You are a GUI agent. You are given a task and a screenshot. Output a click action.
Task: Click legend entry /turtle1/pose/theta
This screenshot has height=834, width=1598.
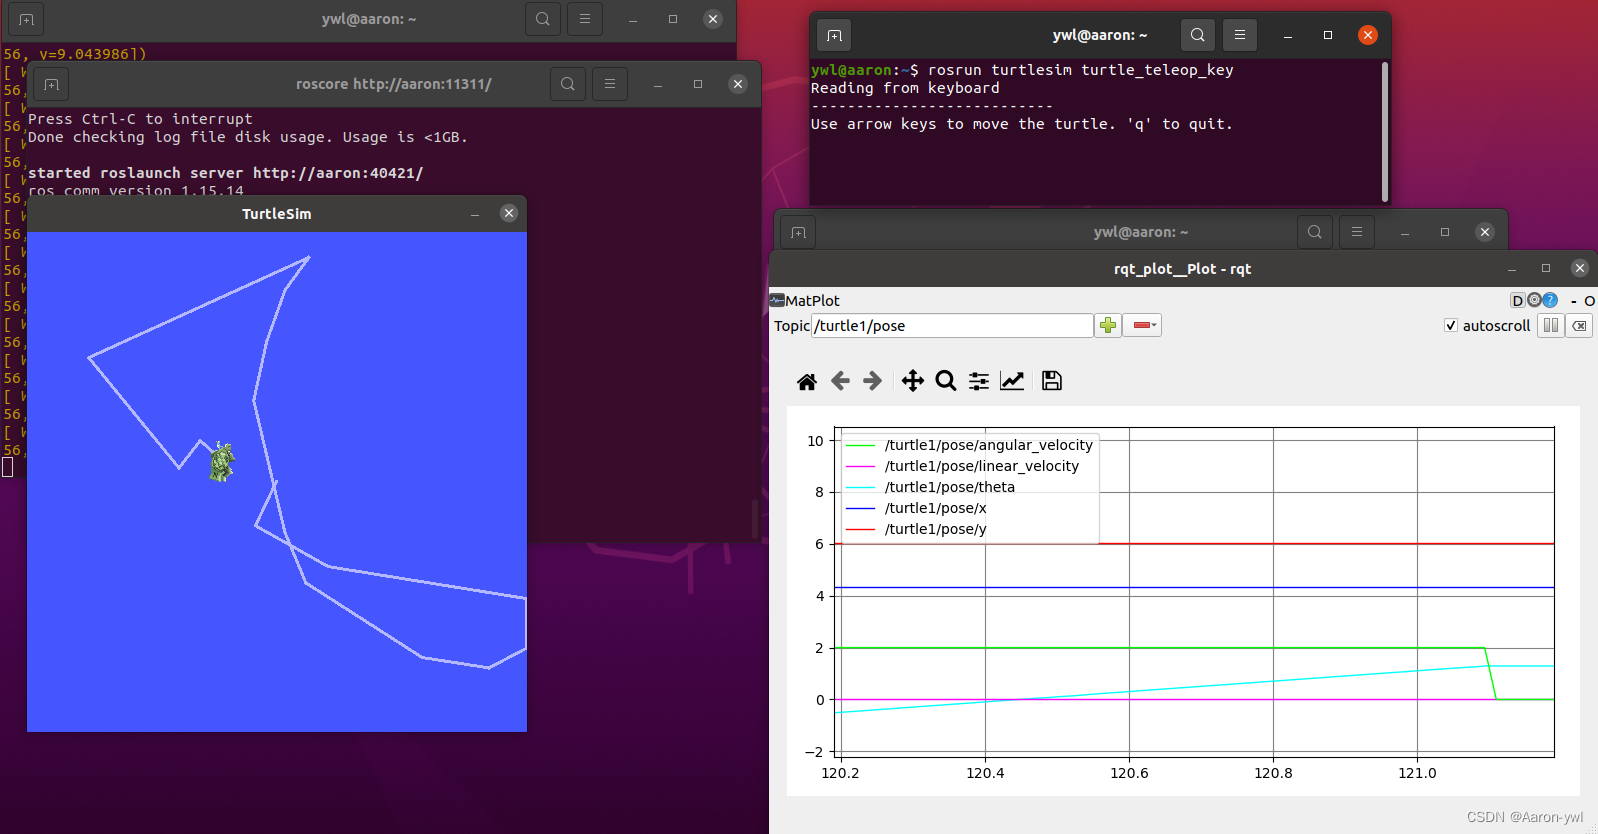[949, 487]
